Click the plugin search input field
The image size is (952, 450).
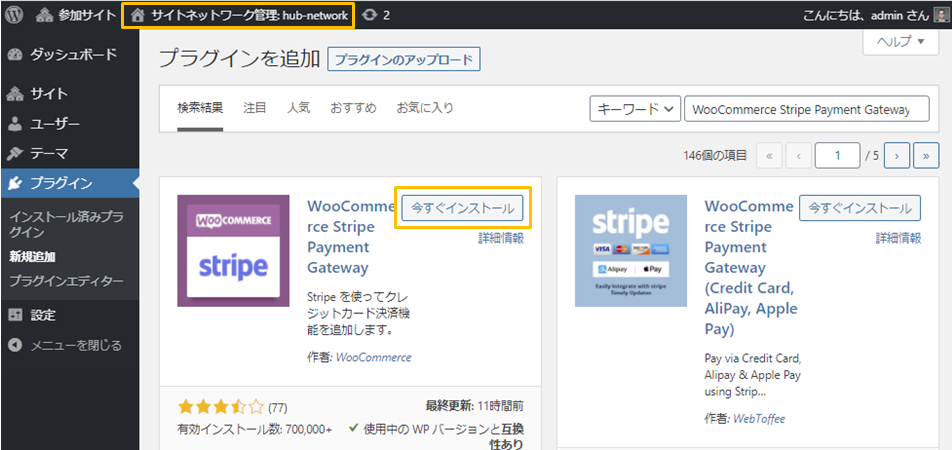806,109
